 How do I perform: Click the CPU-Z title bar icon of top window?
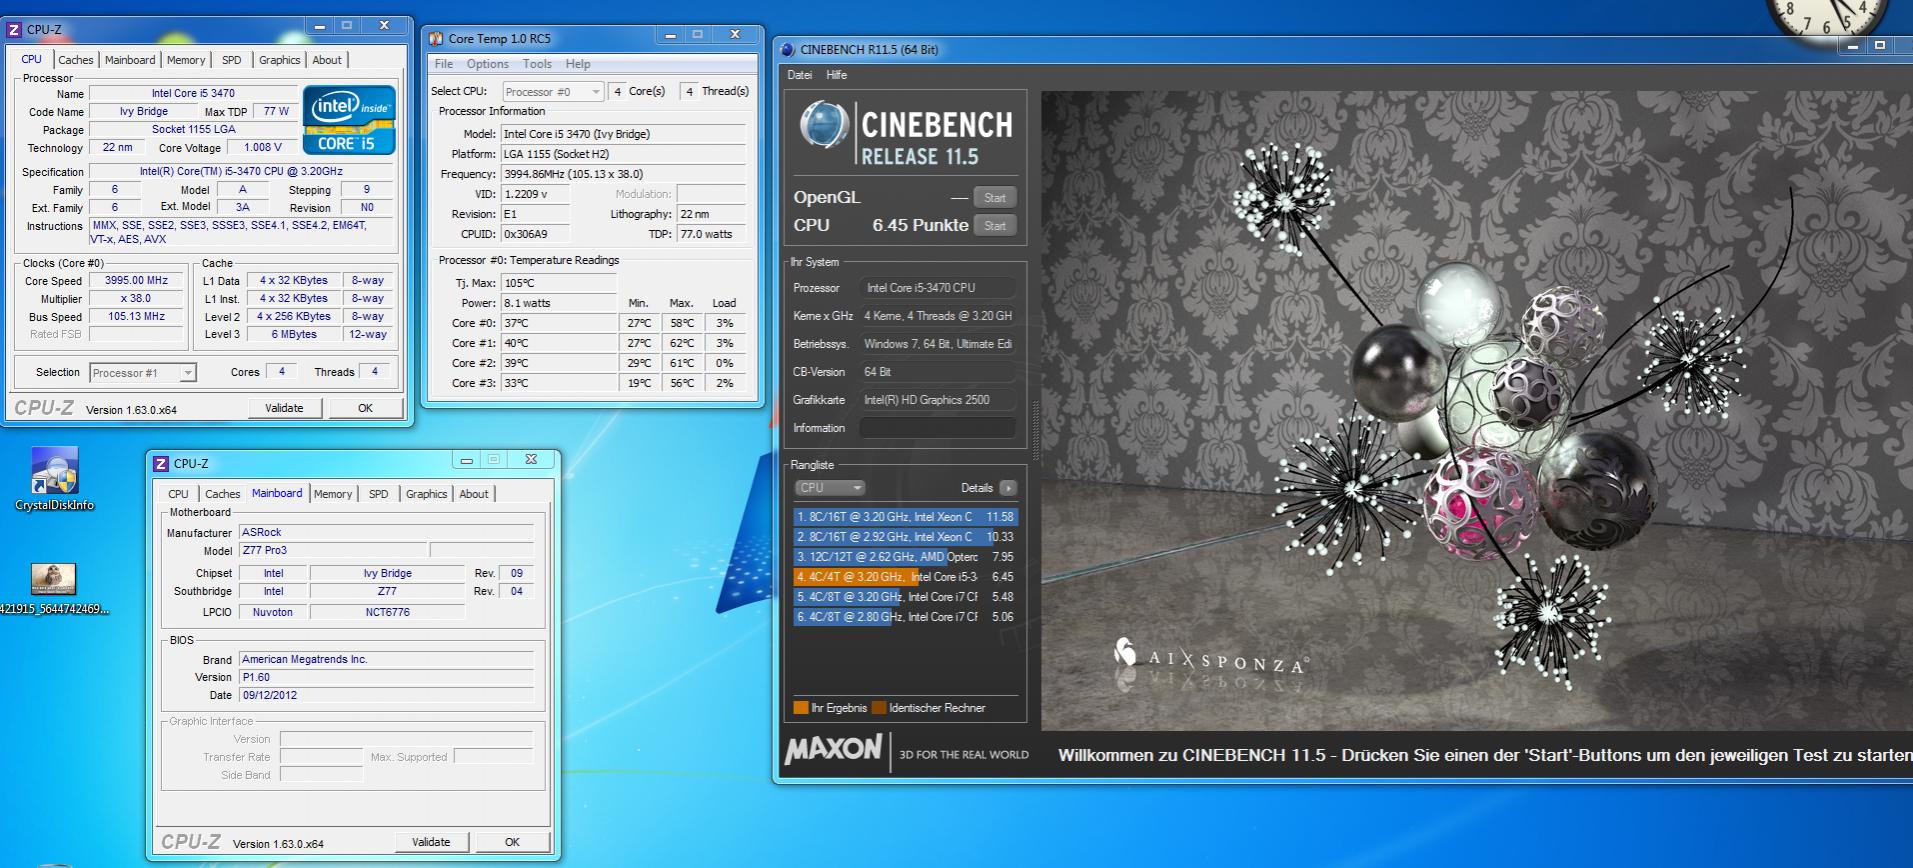(14, 30)
